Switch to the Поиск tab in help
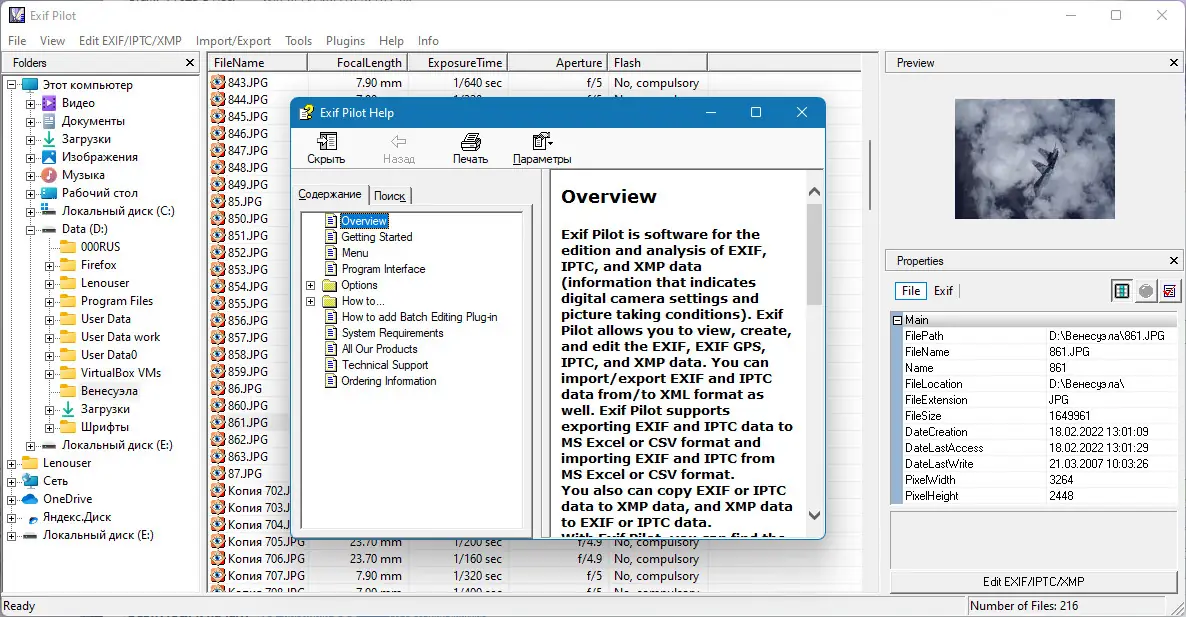 (390, 196)
